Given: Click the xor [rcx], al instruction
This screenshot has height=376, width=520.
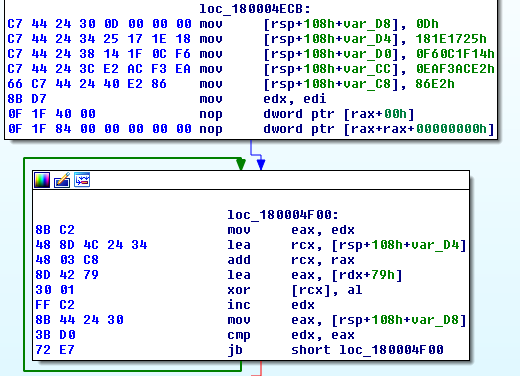Looking at the screenshot, I should click(x=295, y=290).
